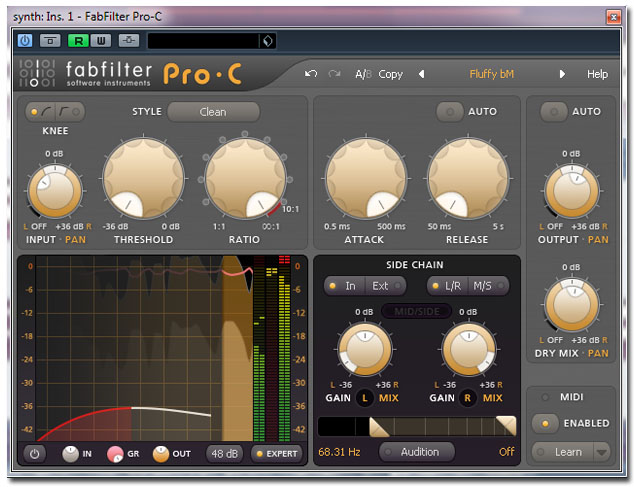Click the left side chain MIX label
Image resolution: width=634 pixels, height=487 pixels.
(389, 398)
